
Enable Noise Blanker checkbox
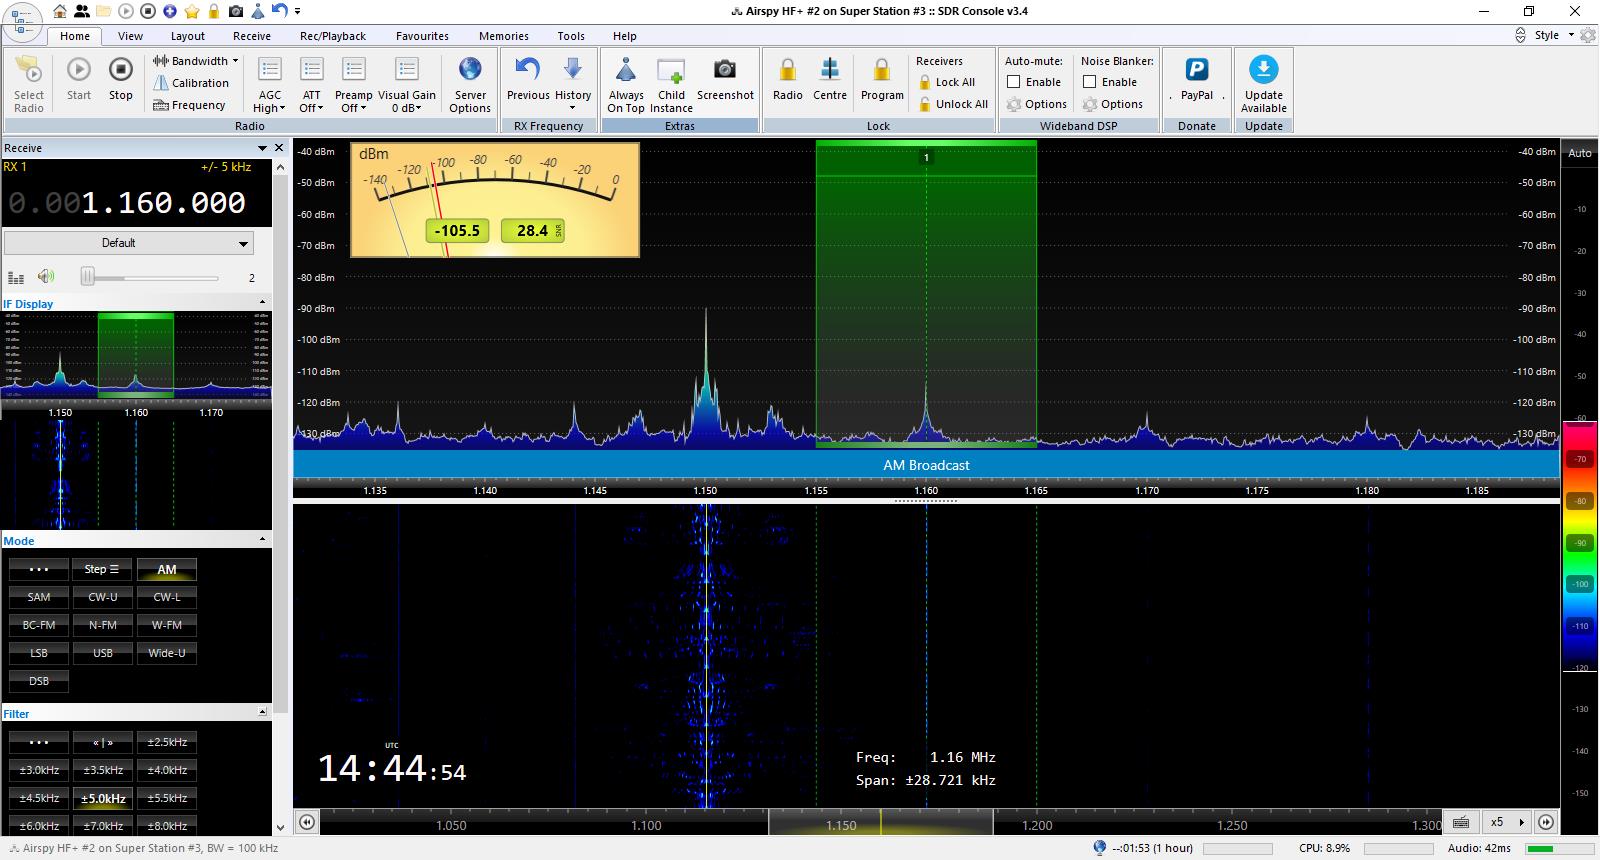pyautogui.click(x=1090, y=82)
